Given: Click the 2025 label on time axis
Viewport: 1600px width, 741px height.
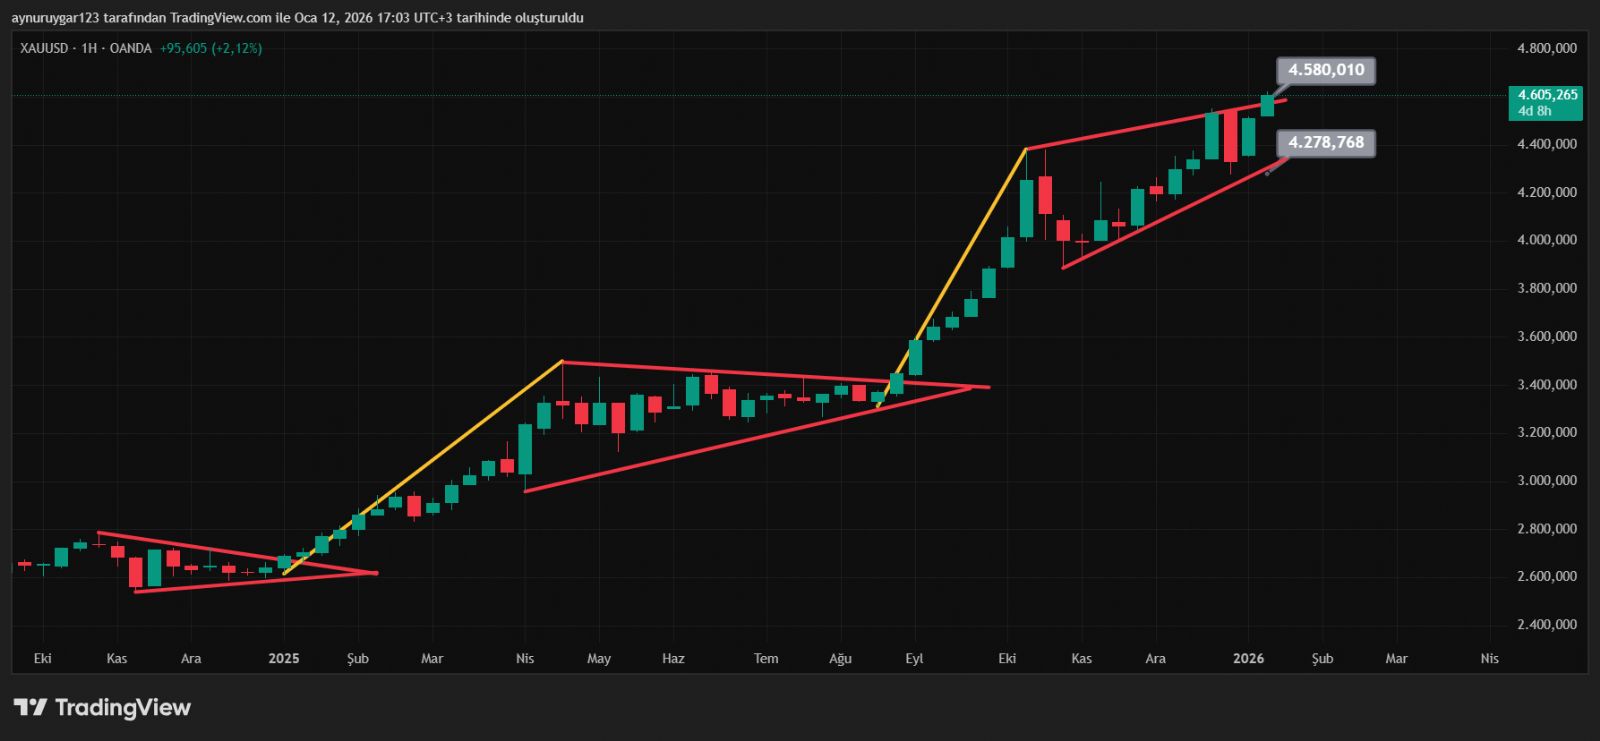Looking at the screenshot, I should [284, 658].
